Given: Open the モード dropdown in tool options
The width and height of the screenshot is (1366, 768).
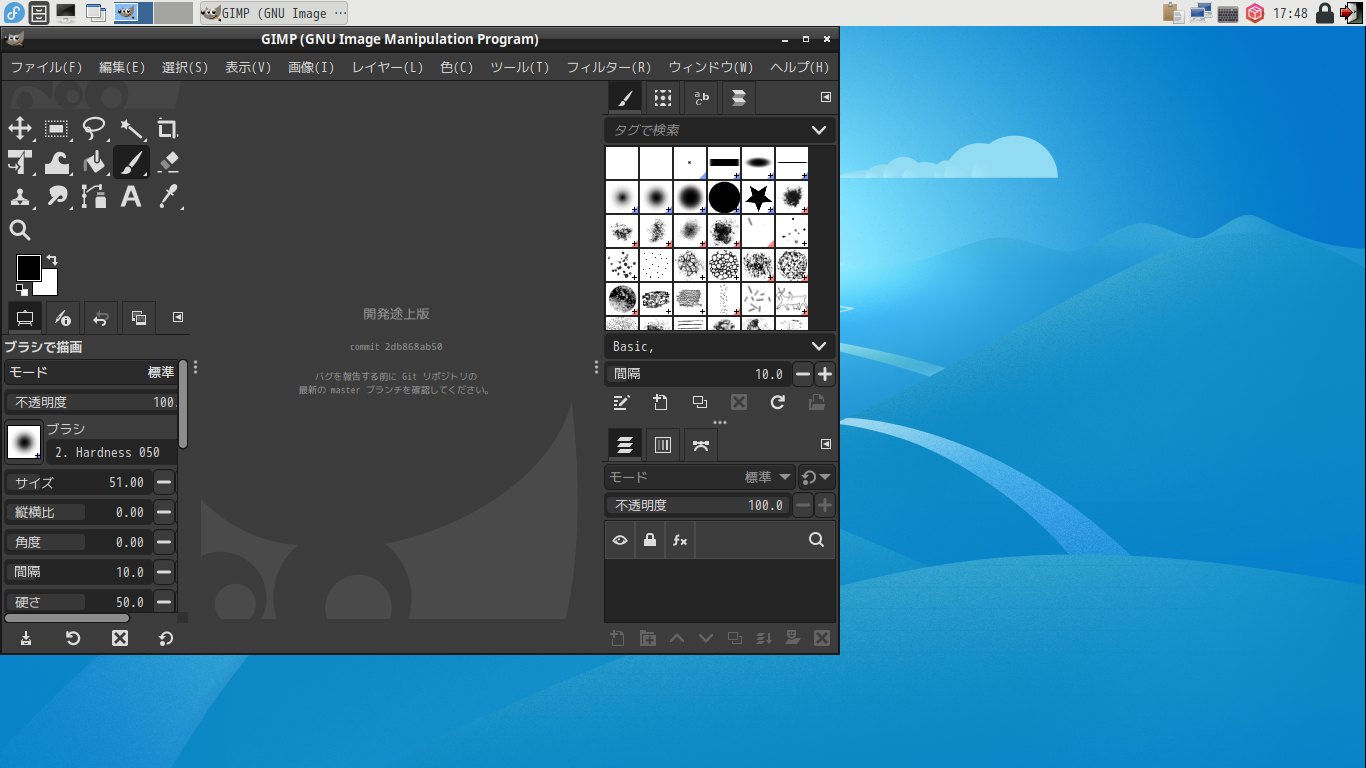Looking at the screenshot, I should pos(91,372).
